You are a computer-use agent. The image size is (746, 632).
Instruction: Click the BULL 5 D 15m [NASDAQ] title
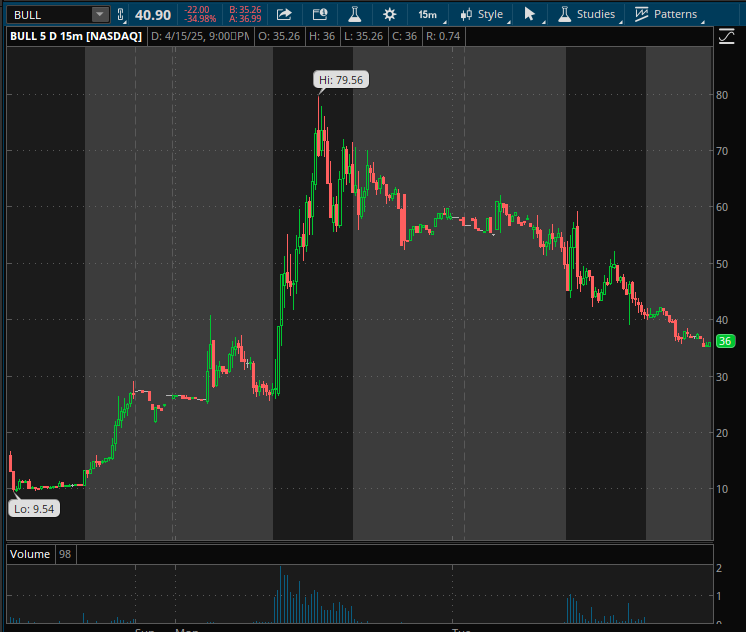click(76, 36)
